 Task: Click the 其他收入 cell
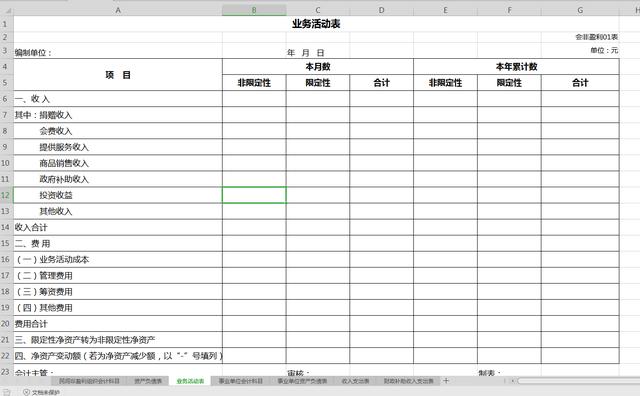coord(118,211)
